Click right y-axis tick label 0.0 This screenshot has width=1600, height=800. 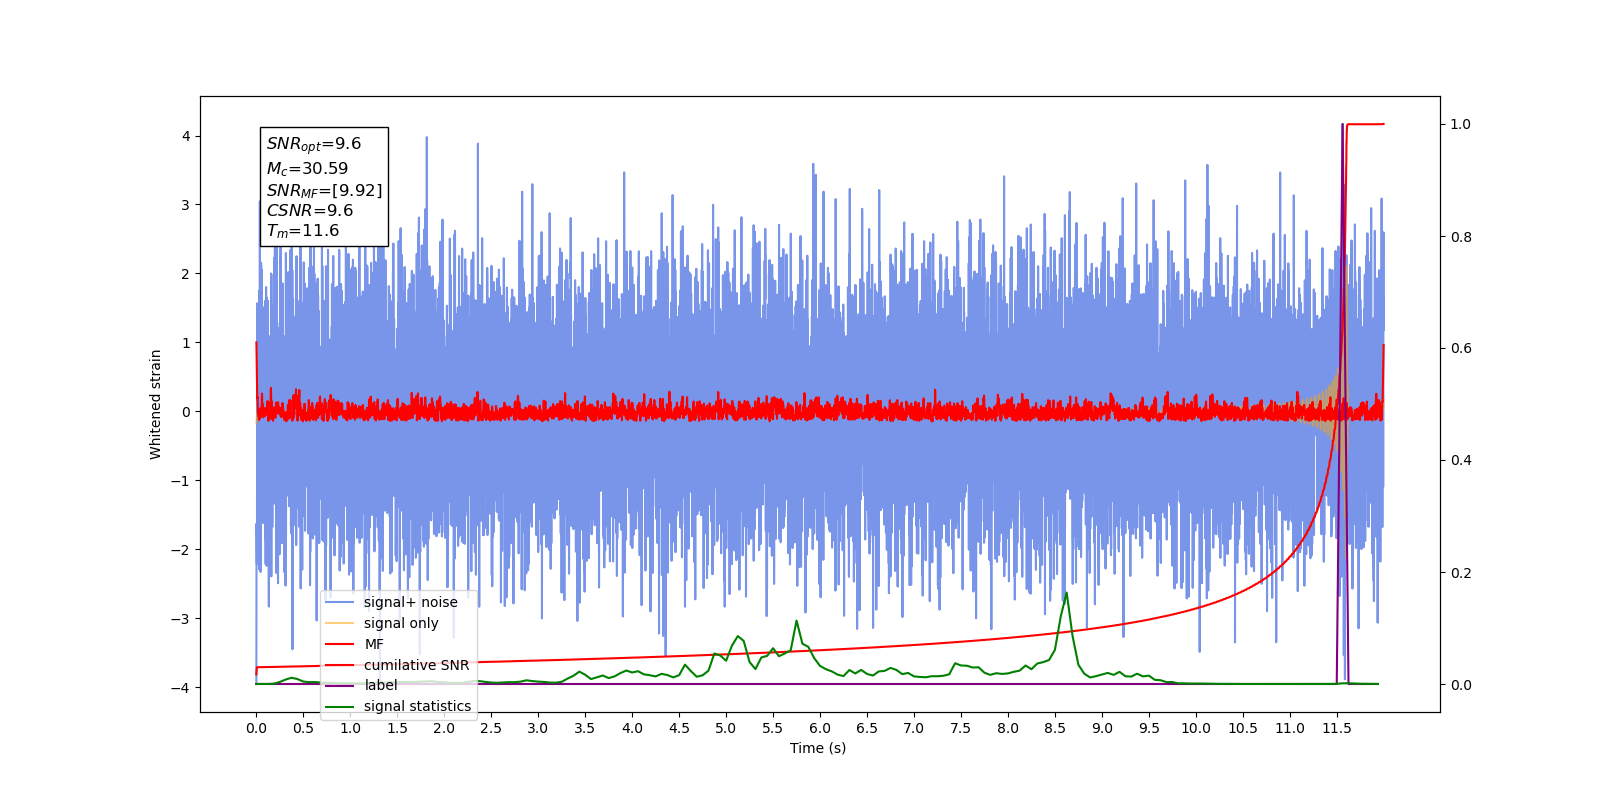1461,685
